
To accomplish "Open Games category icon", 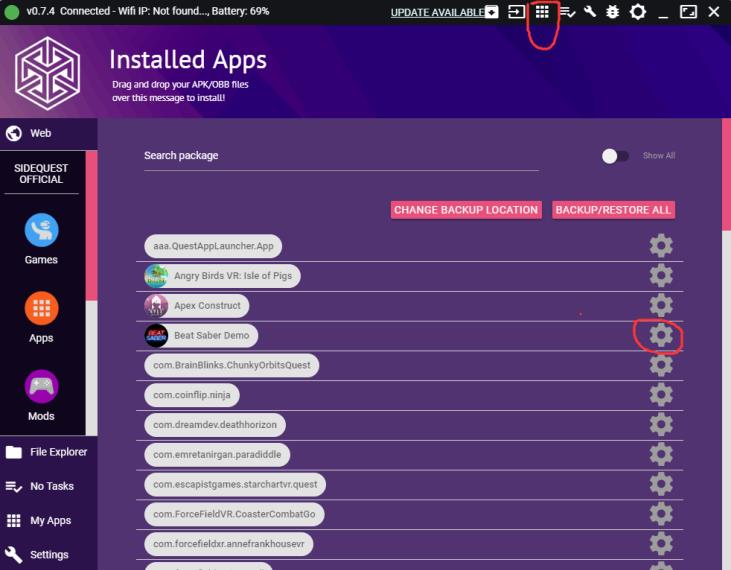I will (41, 230).
